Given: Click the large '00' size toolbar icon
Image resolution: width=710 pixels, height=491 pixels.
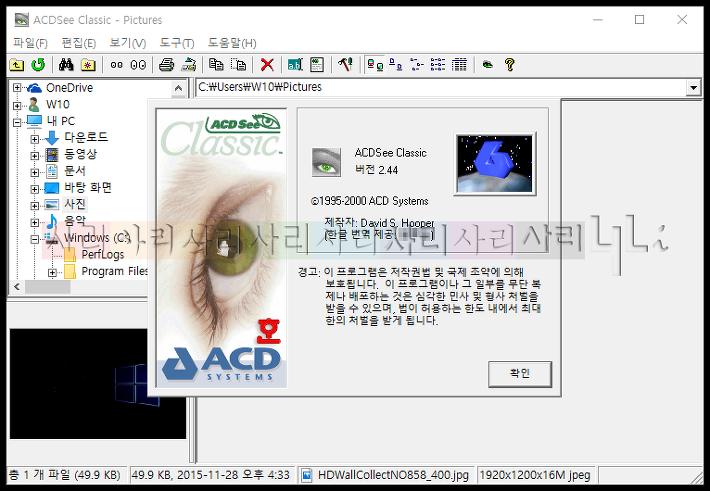Looking at the screenshot, I should [138, 65].
